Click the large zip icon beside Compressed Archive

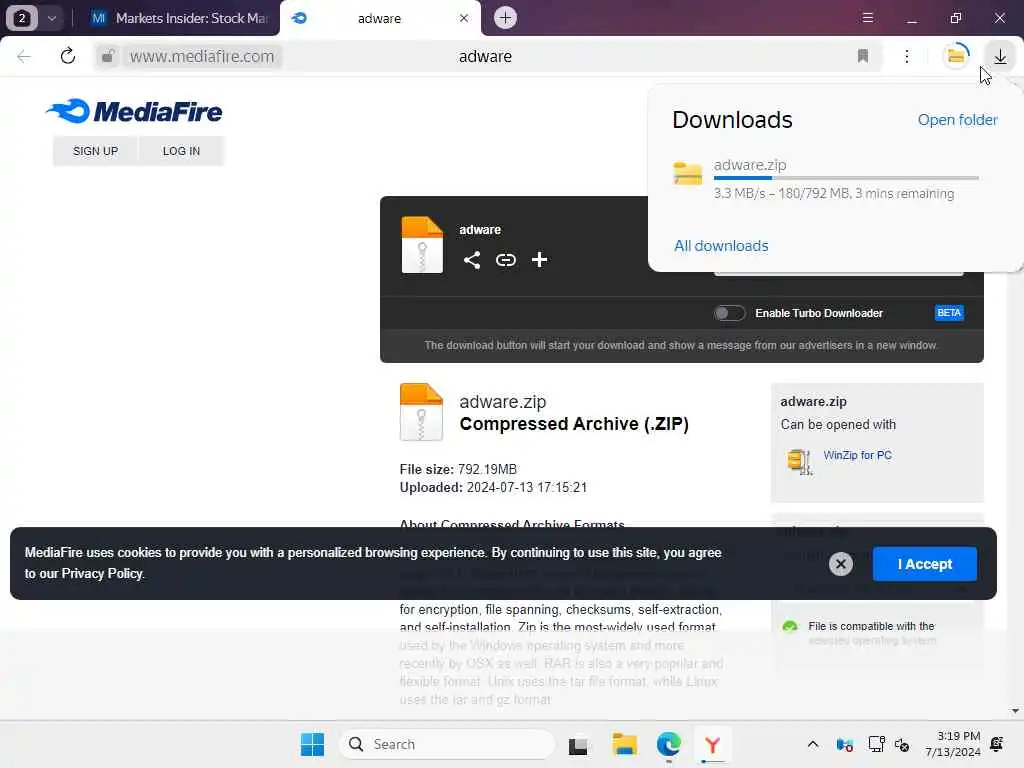tap(421, 412)
